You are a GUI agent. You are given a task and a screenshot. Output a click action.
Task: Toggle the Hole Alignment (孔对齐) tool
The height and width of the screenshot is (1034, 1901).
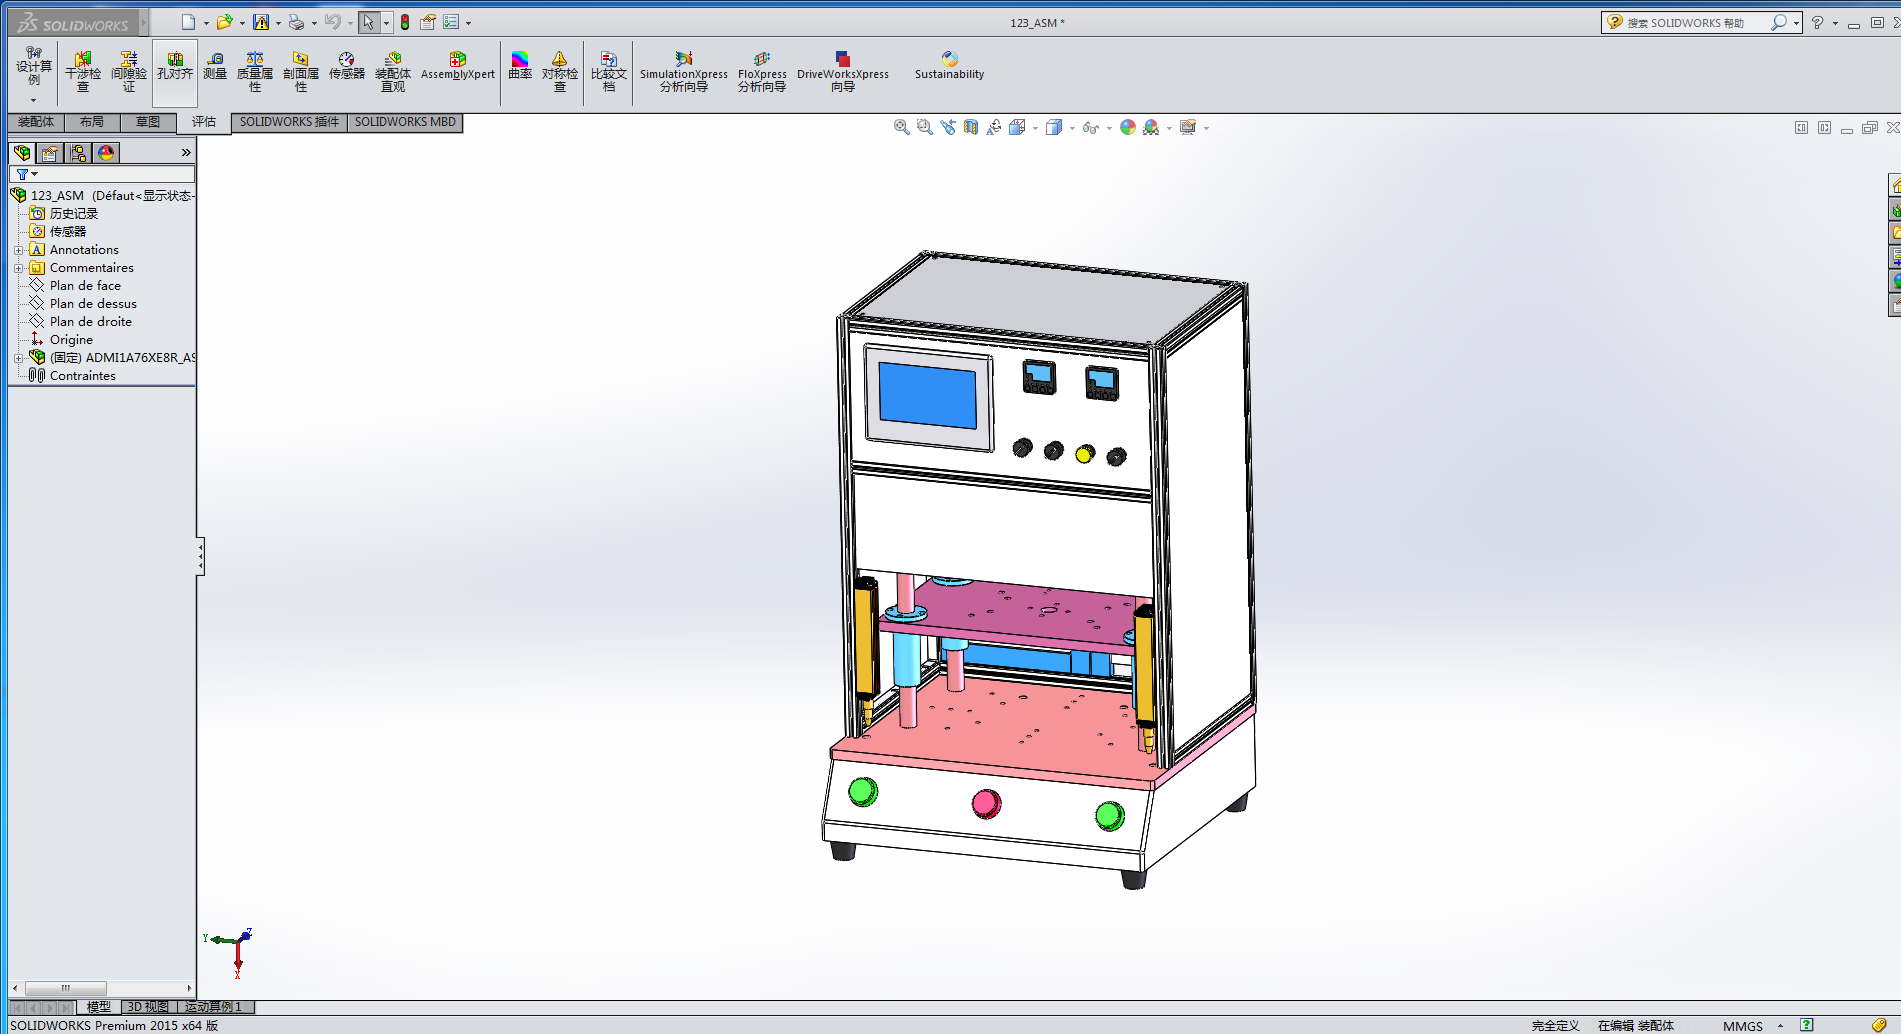point(175,67)
